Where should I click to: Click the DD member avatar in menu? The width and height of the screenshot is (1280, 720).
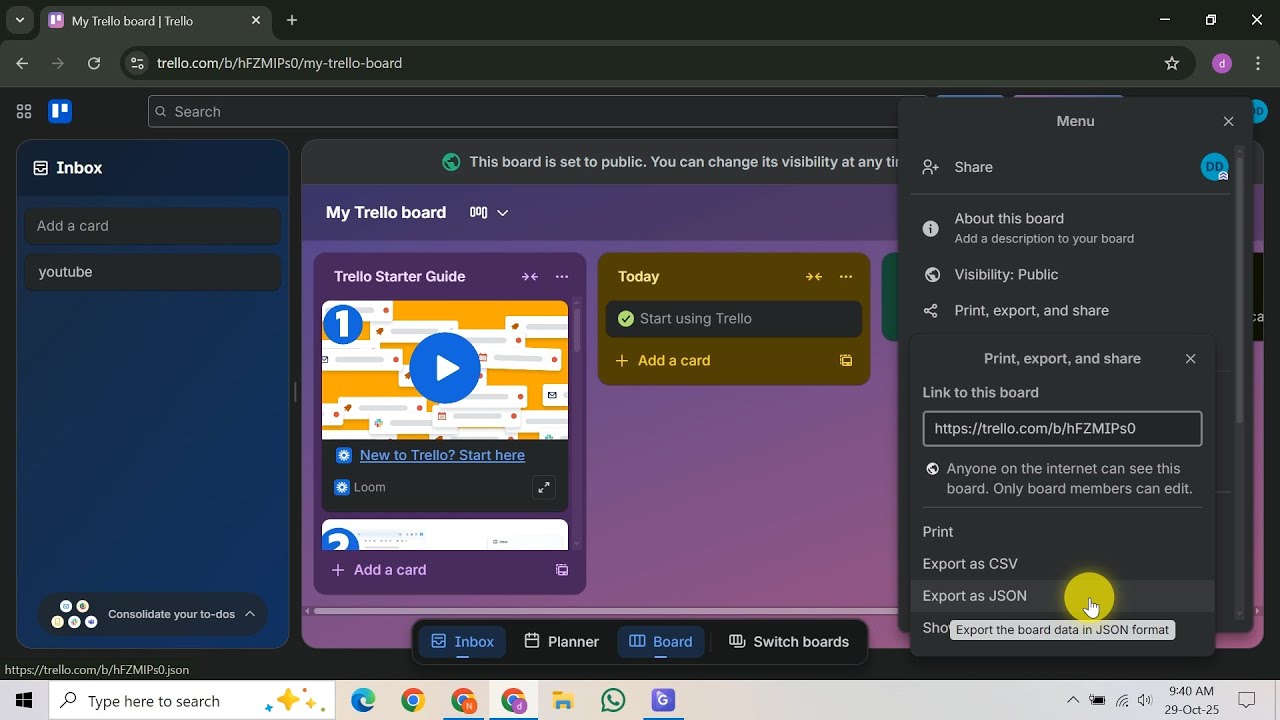1214,167
